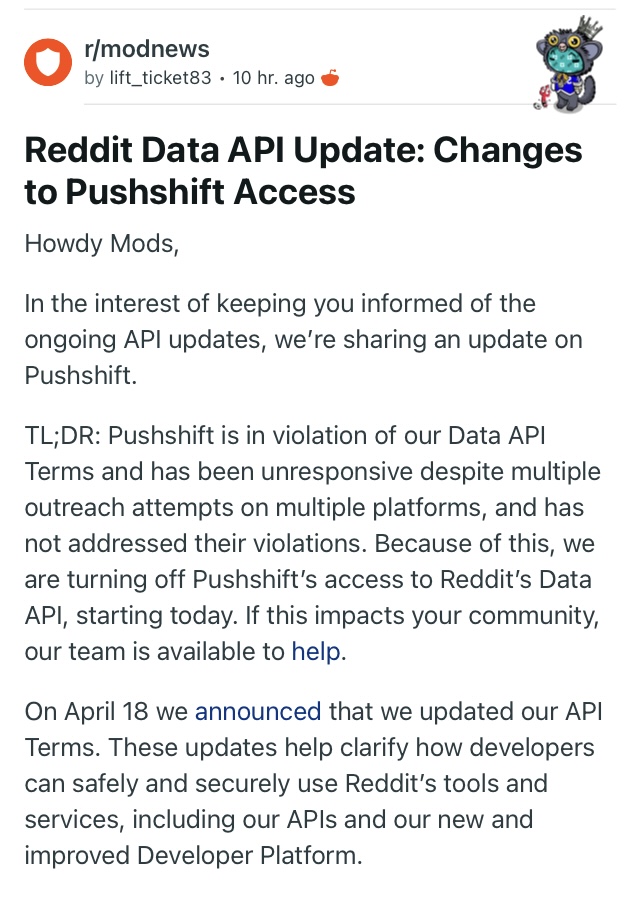Click the Reddit admin snoo badge icon
Image resolution: width=640 pixels, height=902 pixels.
(330, 77)
